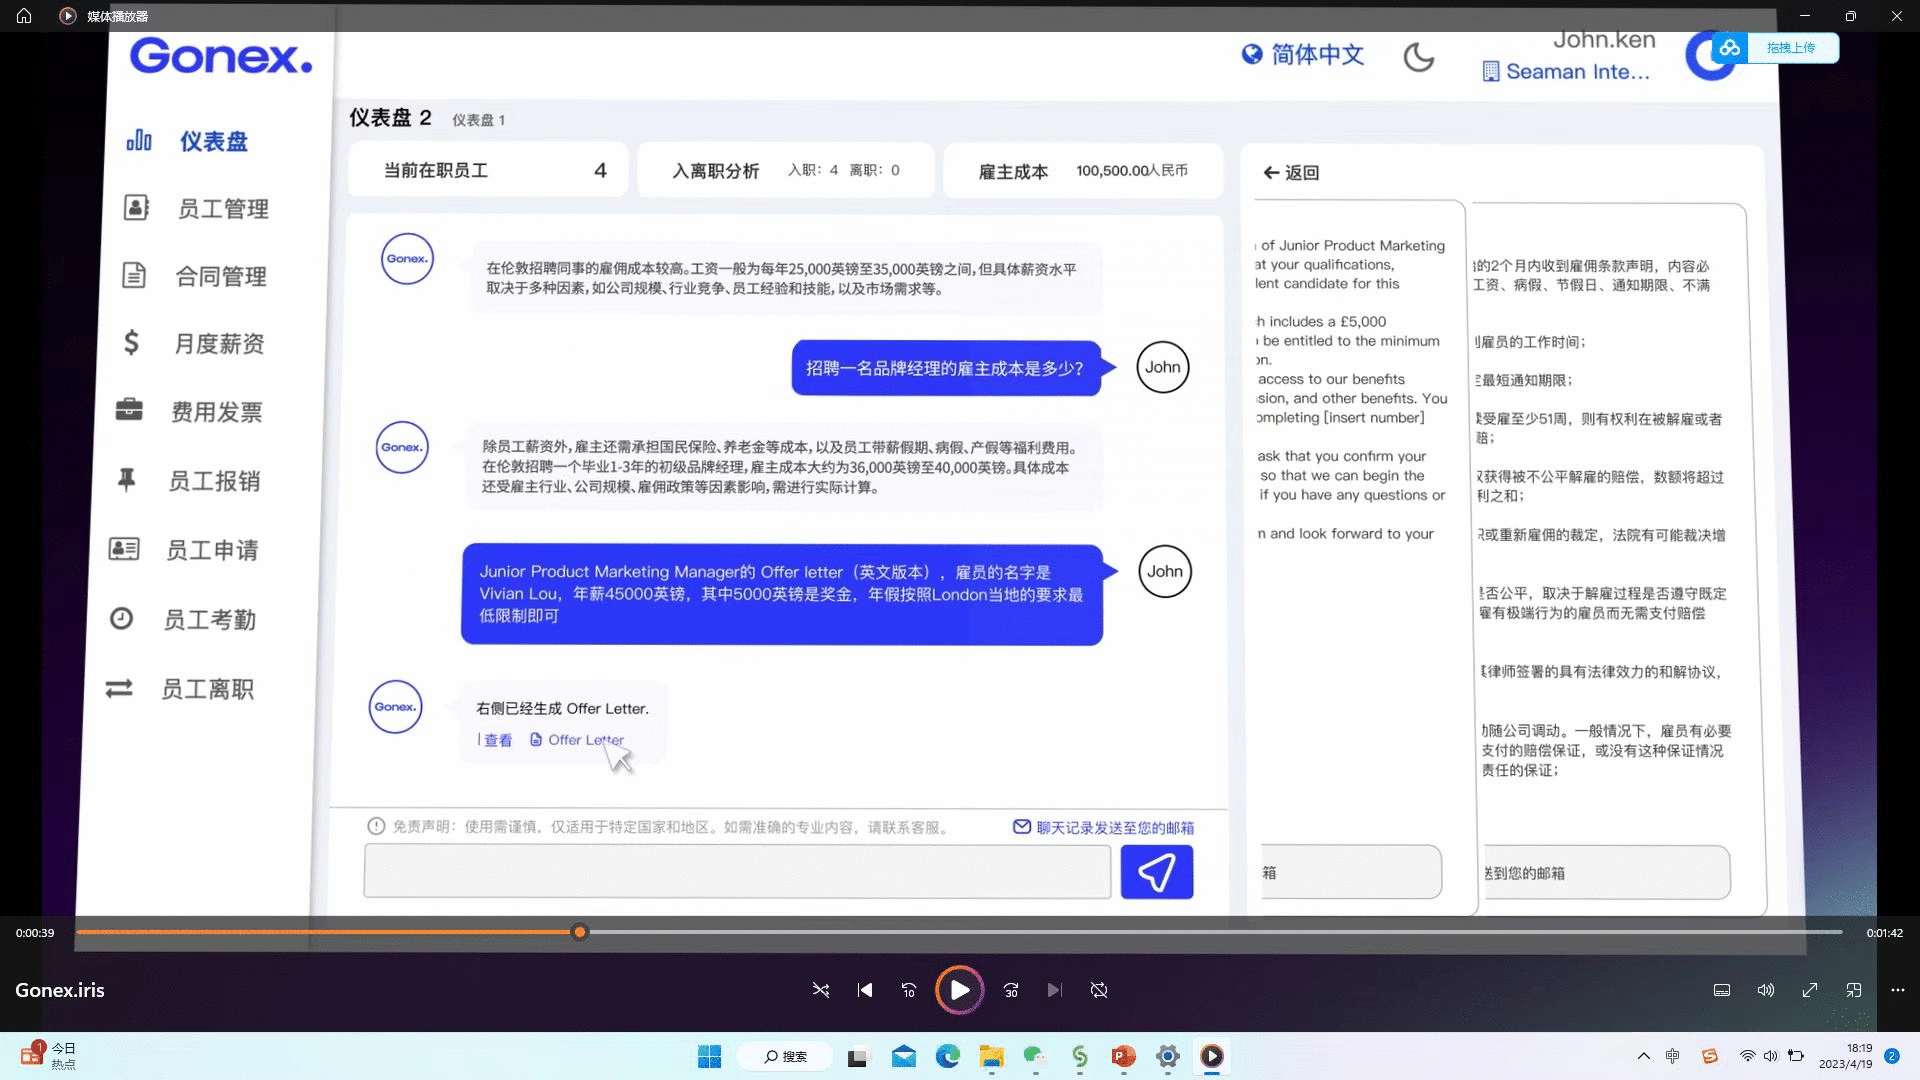Screen dimensions: 1920x1080
Task: Open the Windows Start menu
Action: 709,1056
